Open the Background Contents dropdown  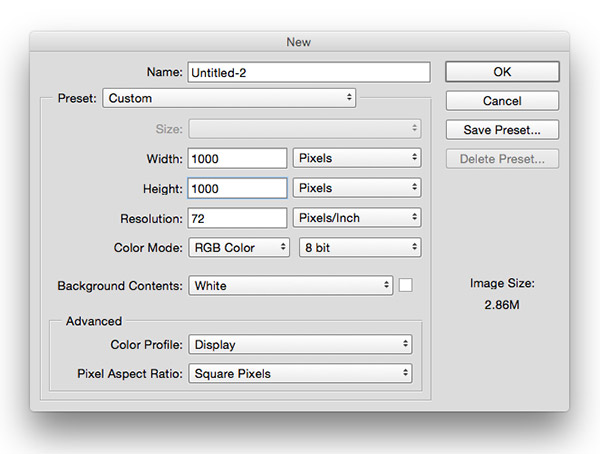(290, 285)
